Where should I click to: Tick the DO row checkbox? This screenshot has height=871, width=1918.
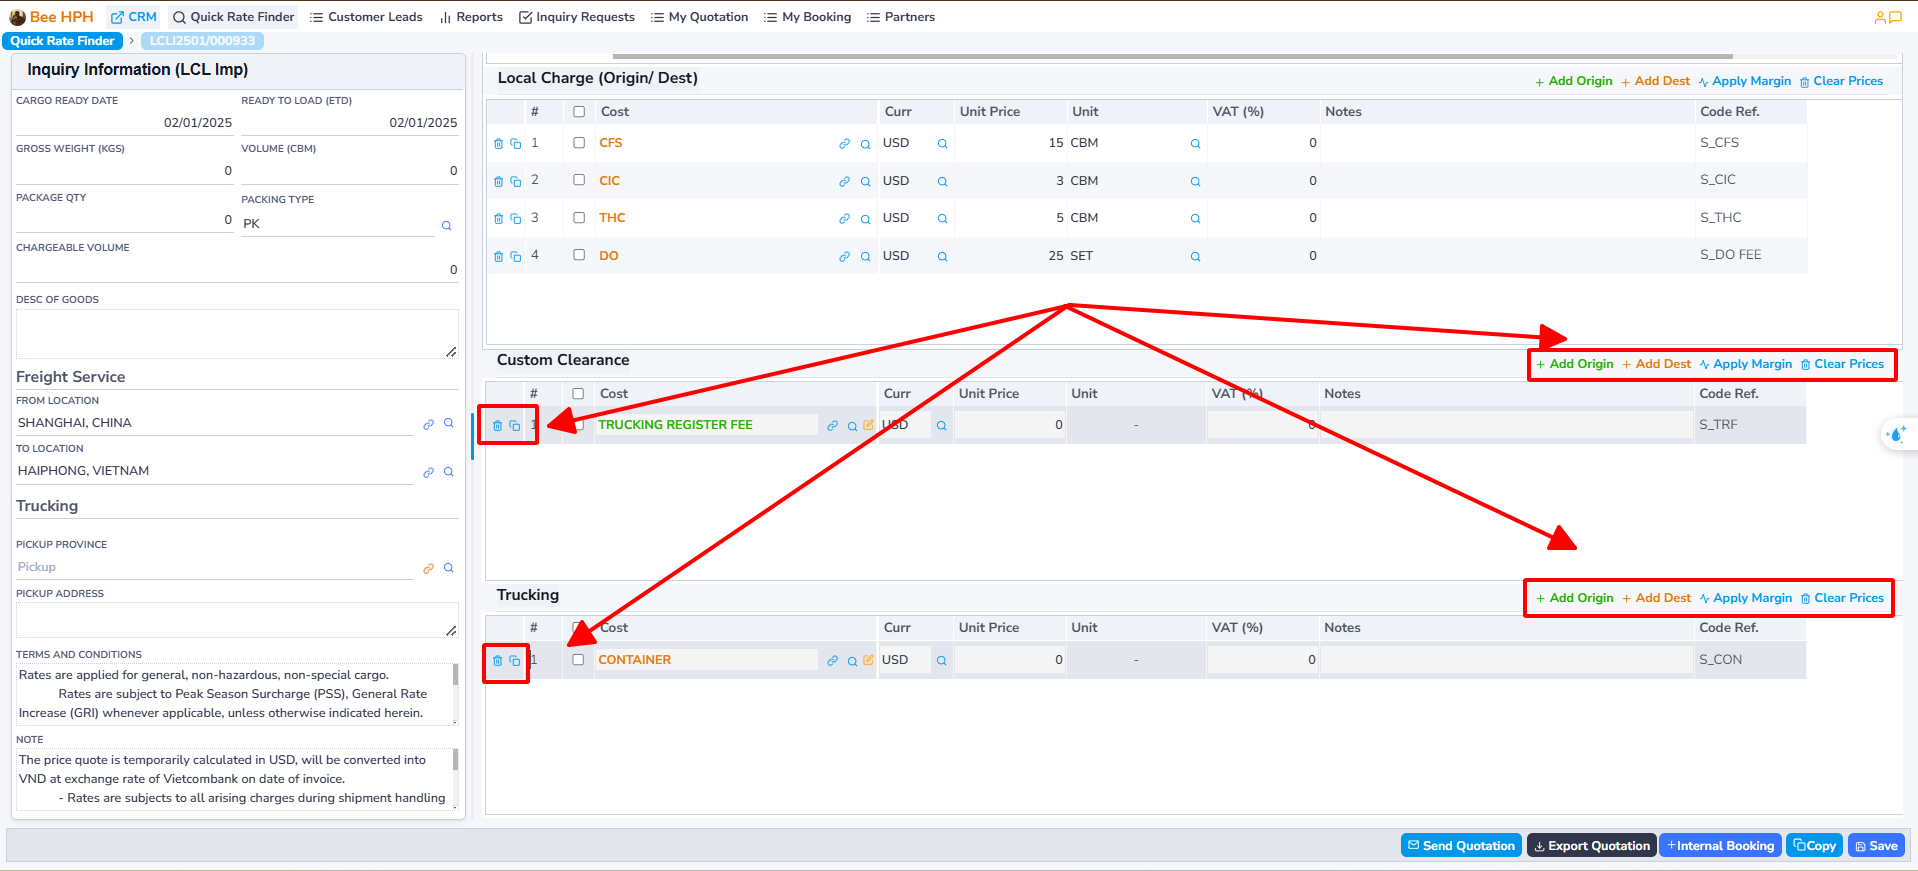click(579, 255)
